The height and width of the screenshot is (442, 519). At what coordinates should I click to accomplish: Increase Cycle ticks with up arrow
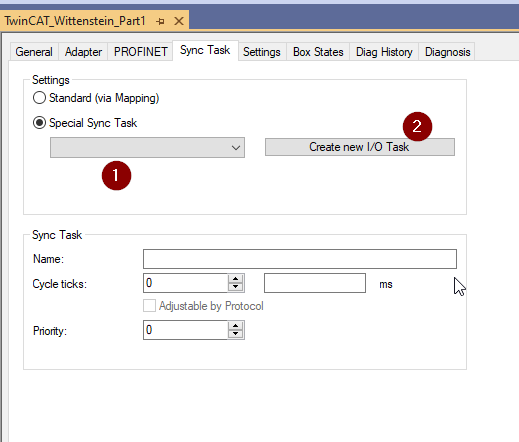[x=236, y=279]
